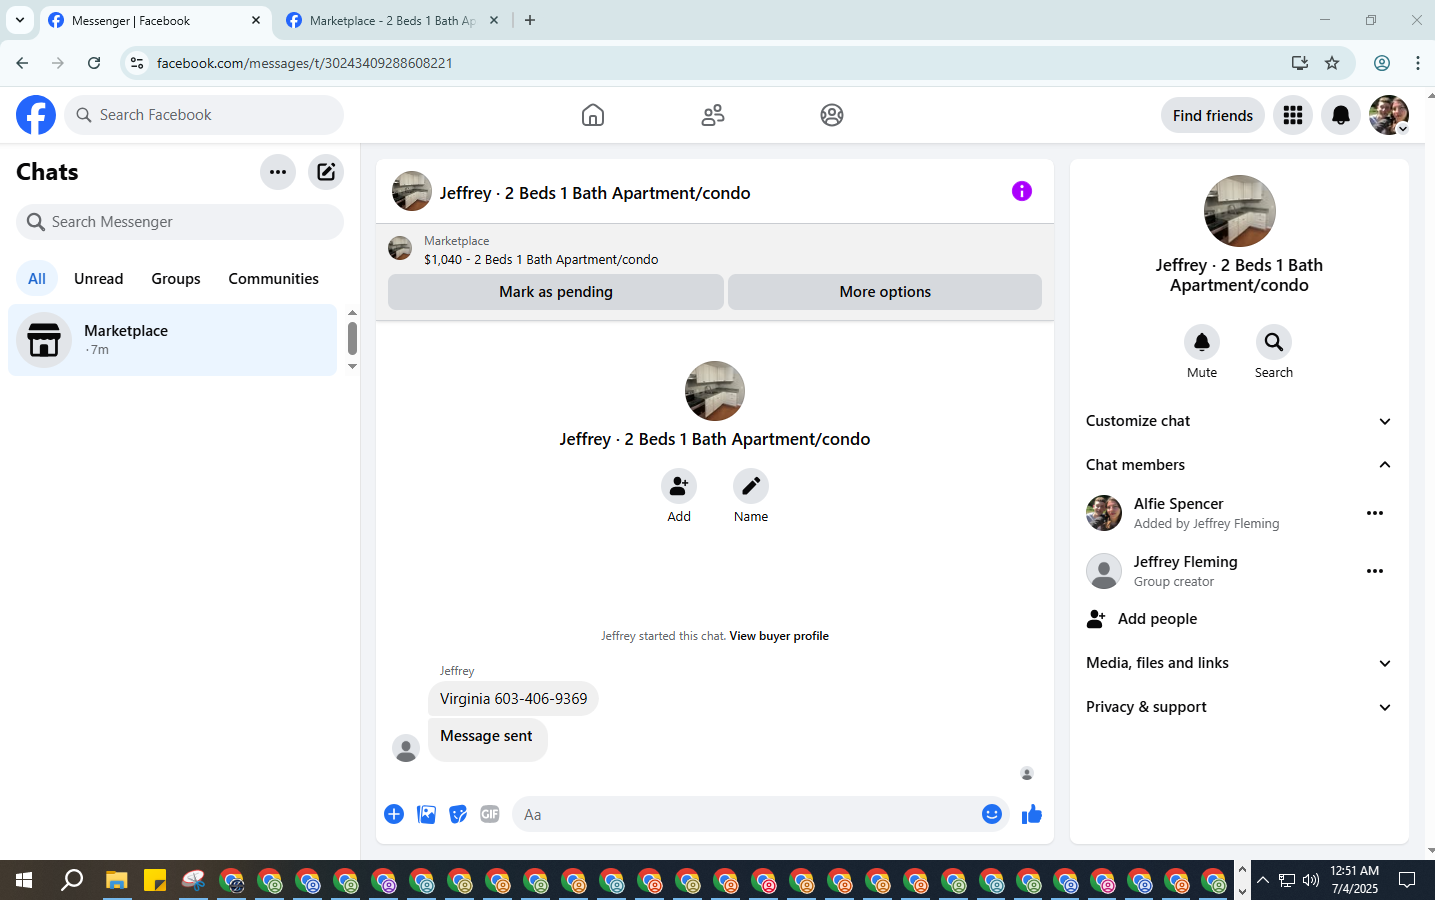Click More options button

click(x=885, y=292)
